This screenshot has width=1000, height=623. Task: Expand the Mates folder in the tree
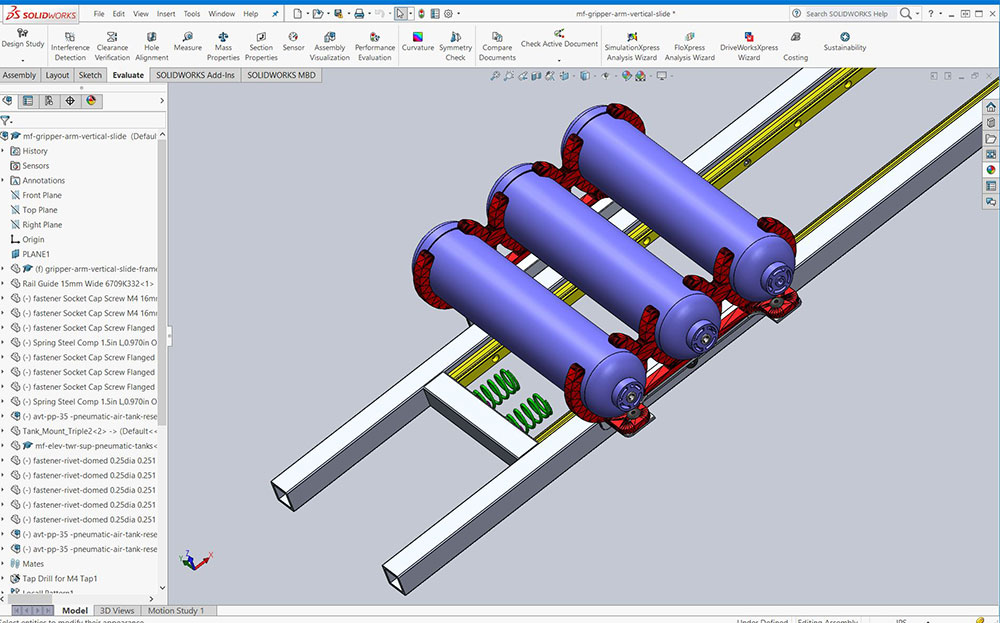click(4, 564)
